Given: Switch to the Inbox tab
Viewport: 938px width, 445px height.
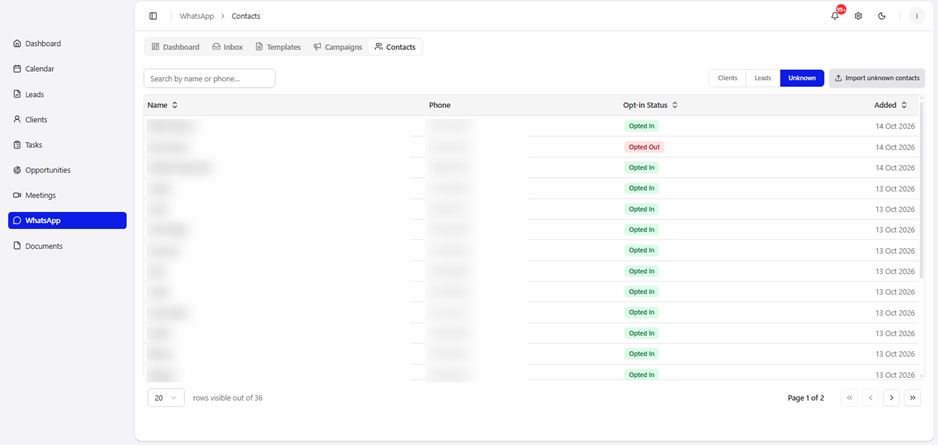Looking at the screenshot, I should tap(227, 47).
